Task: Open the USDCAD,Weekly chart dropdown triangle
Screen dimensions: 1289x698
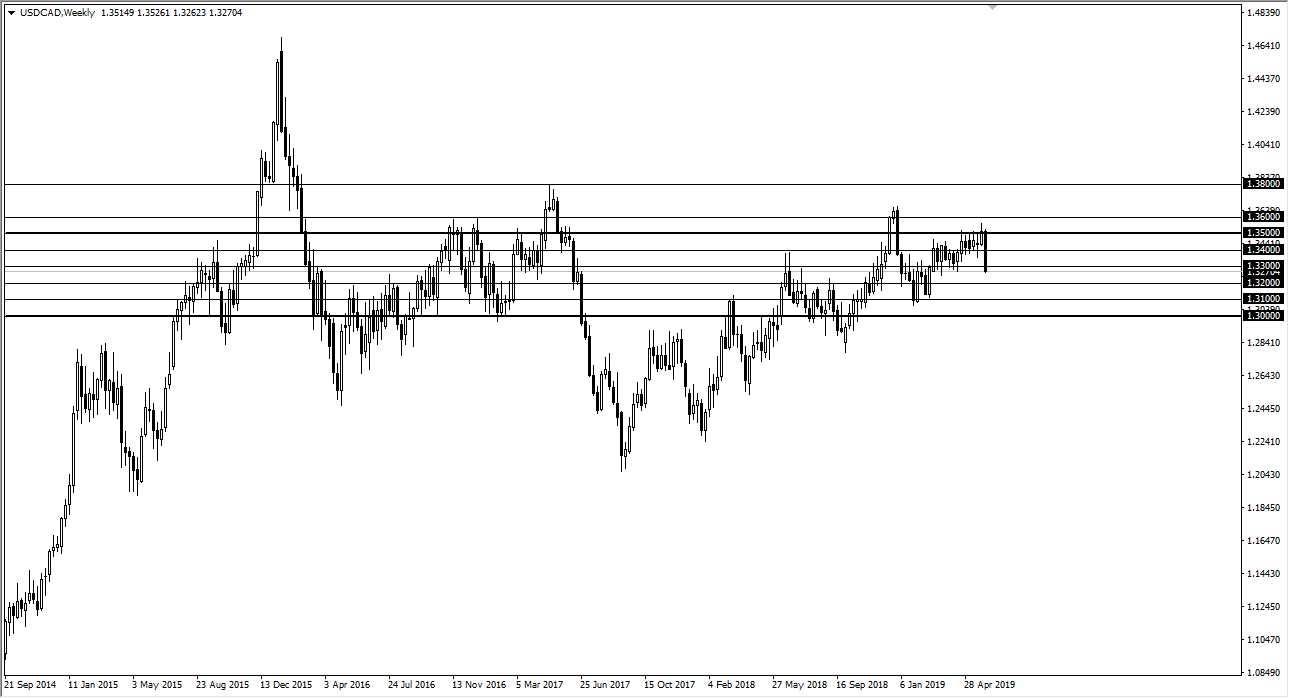Action: click(14, 13)
